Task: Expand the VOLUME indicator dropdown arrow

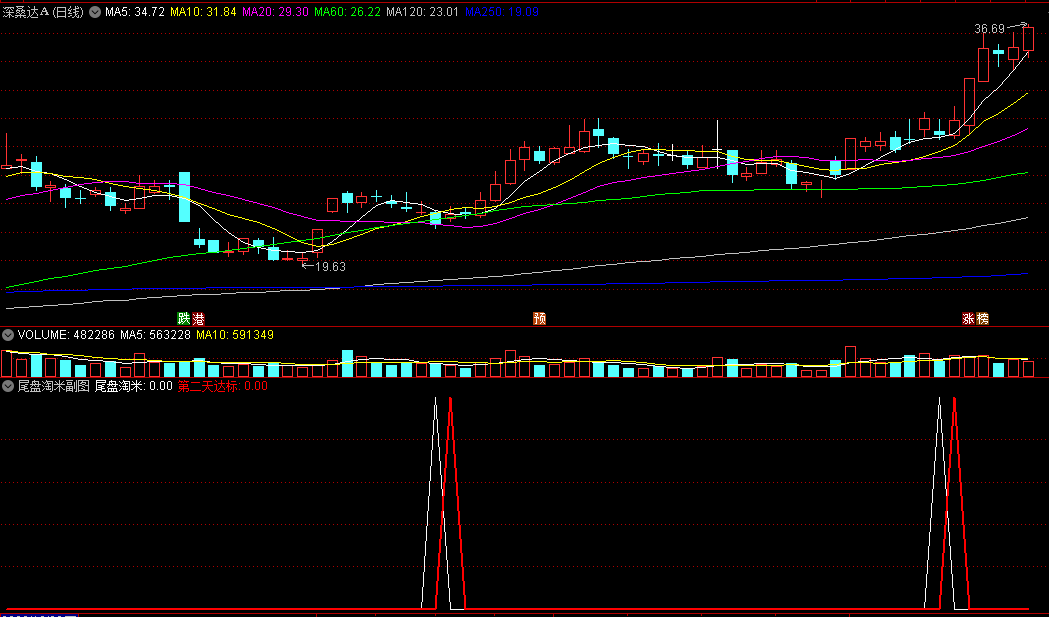Action: pos(8,335)
